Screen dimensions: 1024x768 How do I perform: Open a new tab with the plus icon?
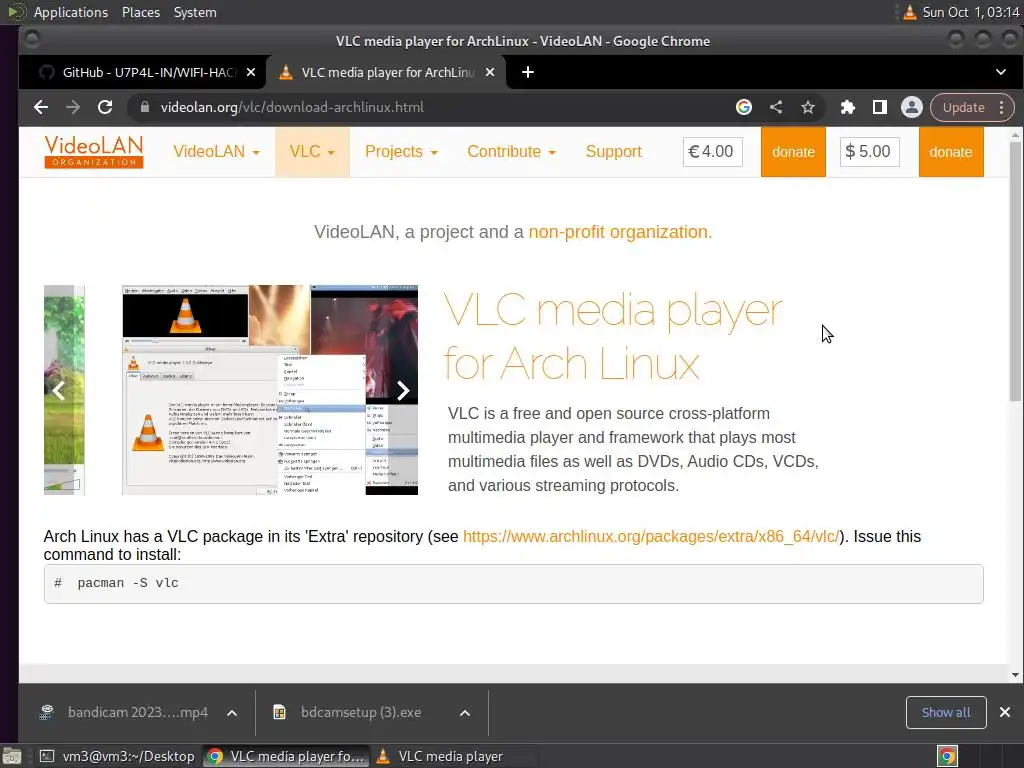[528, 72]
